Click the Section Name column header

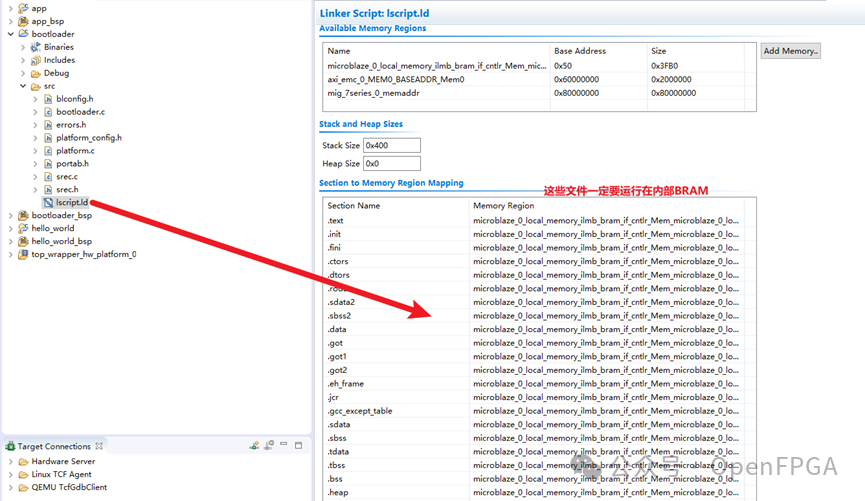tap(396, 205)
